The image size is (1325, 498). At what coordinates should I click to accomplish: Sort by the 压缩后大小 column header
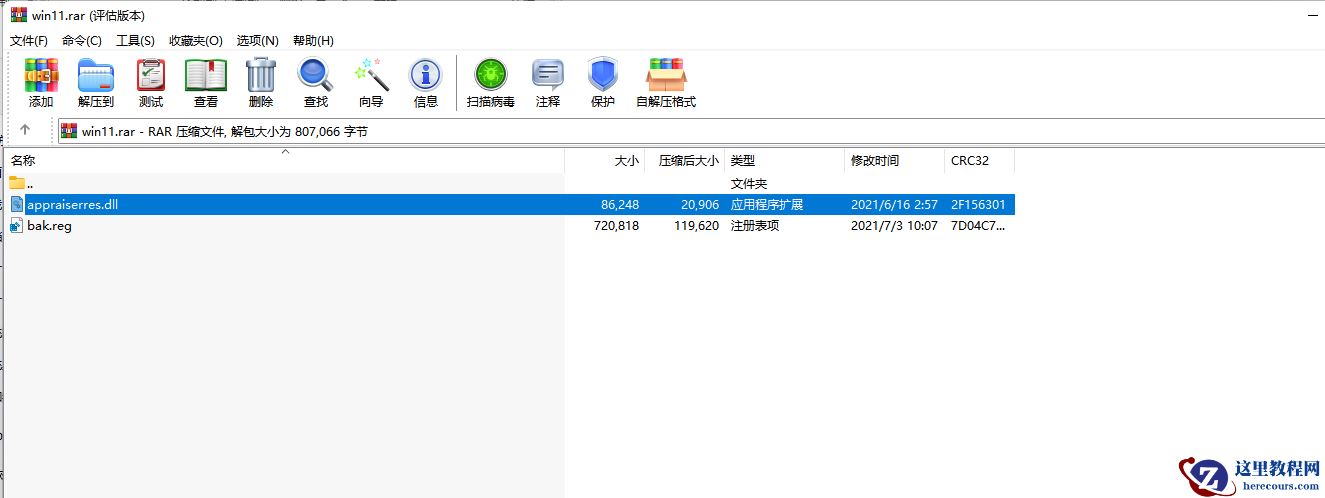point(685,160)
